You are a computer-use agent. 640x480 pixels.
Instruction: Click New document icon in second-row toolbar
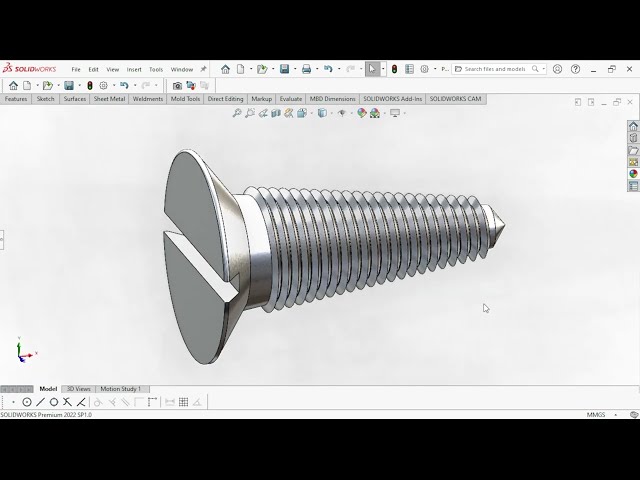click(27, 85)
